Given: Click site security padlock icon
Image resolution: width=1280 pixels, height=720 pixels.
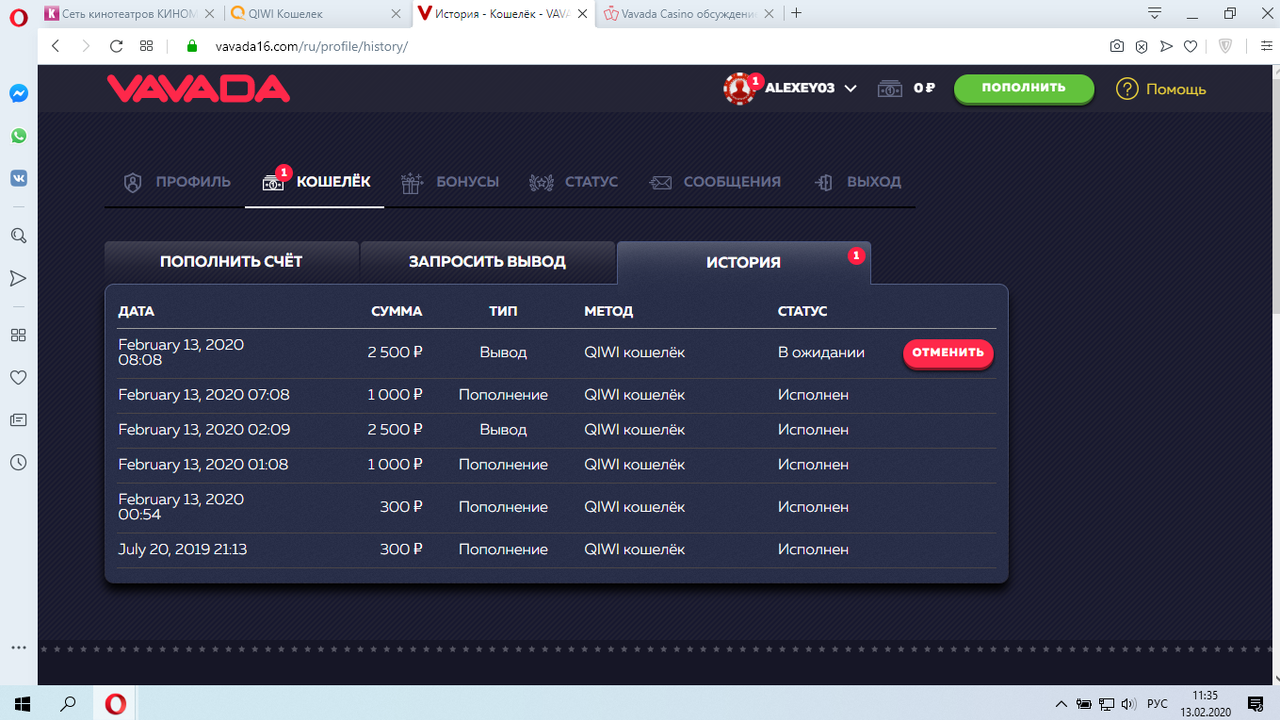Looking at the screenshot, I should 193,46.
